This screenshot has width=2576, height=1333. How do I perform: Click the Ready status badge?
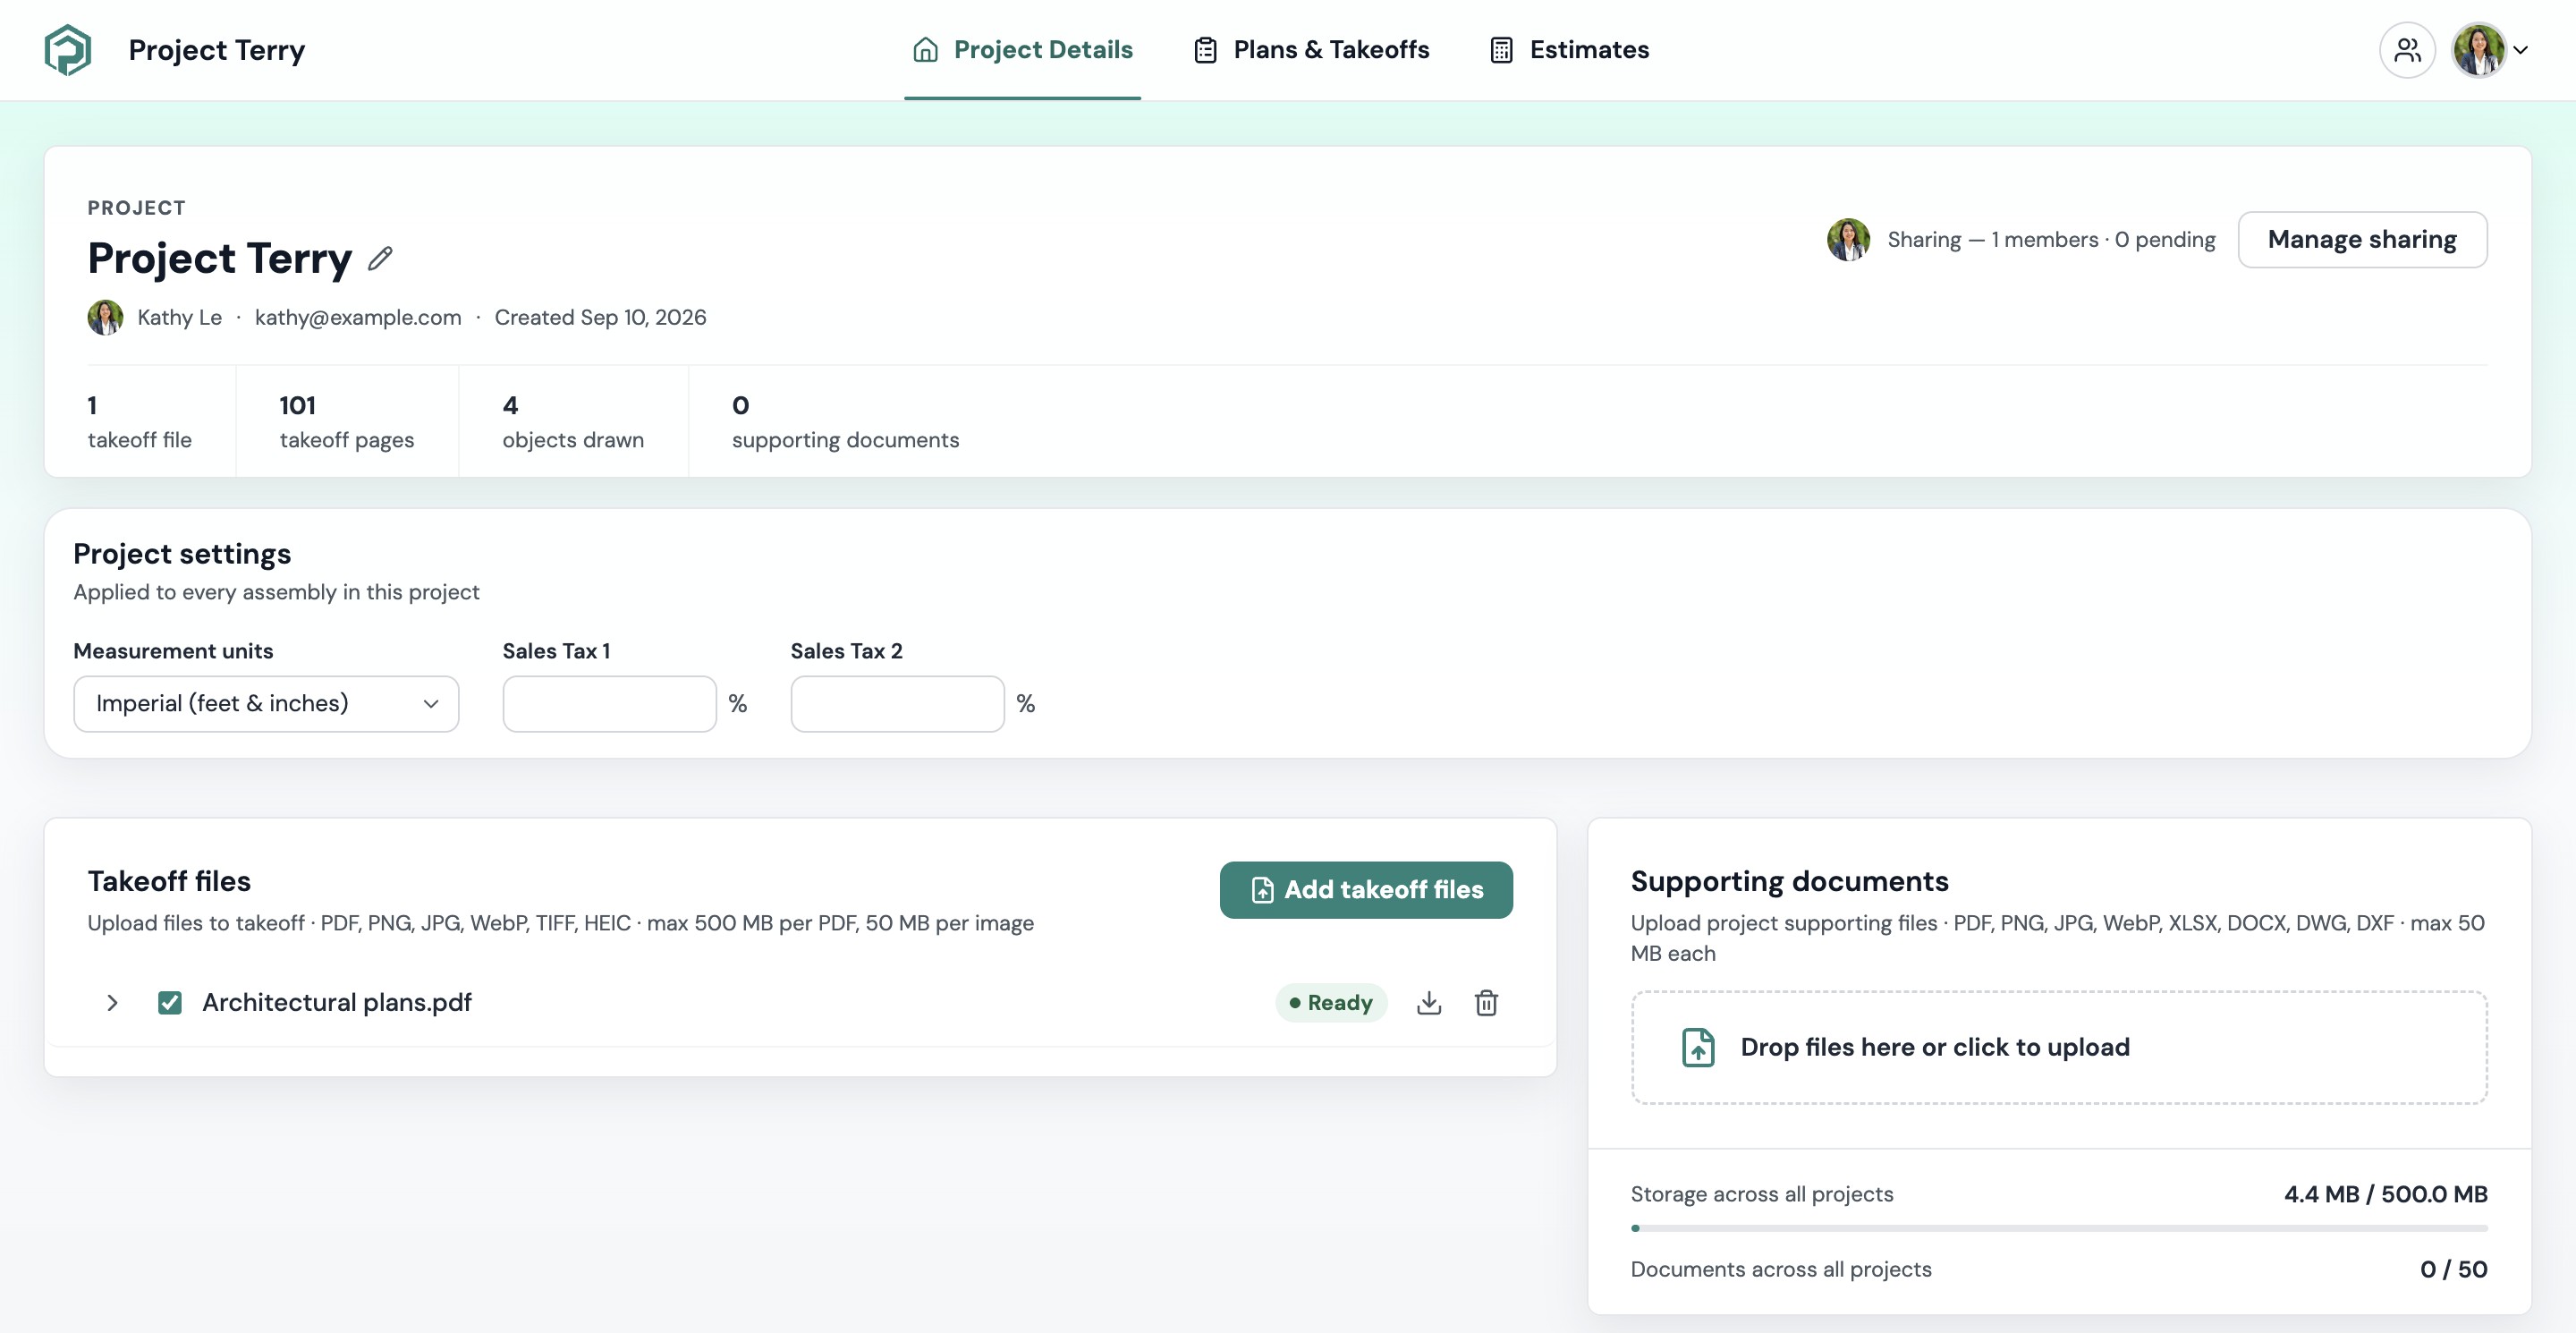click(x=1331, y=1003)
